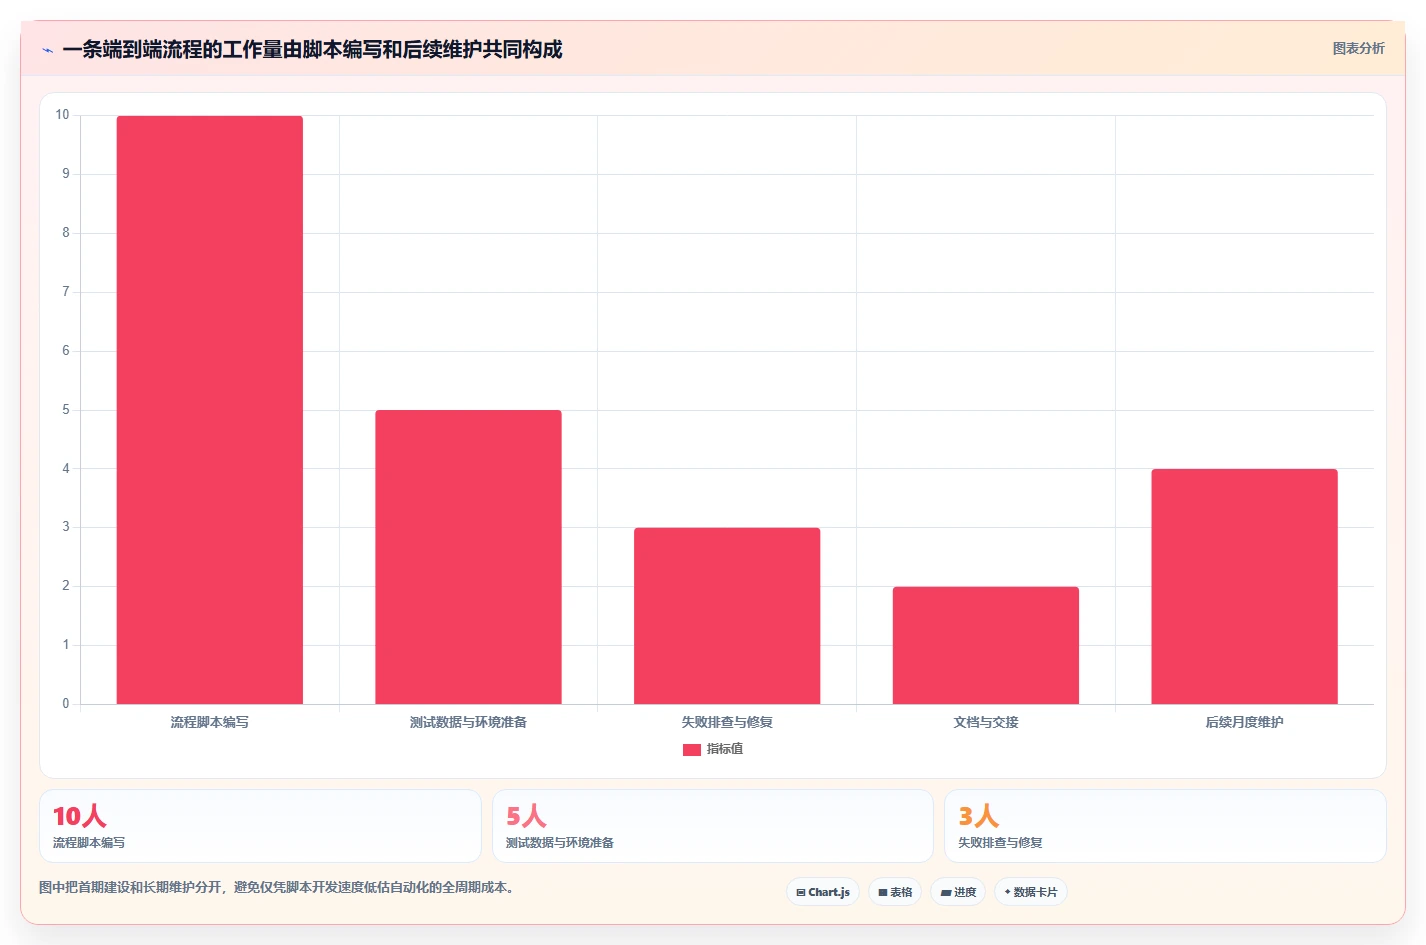Click the 失败排查与修复 x-axis label
This screenshot has height=945, width=1426.
pyautogui.click(x=727, y=722)
